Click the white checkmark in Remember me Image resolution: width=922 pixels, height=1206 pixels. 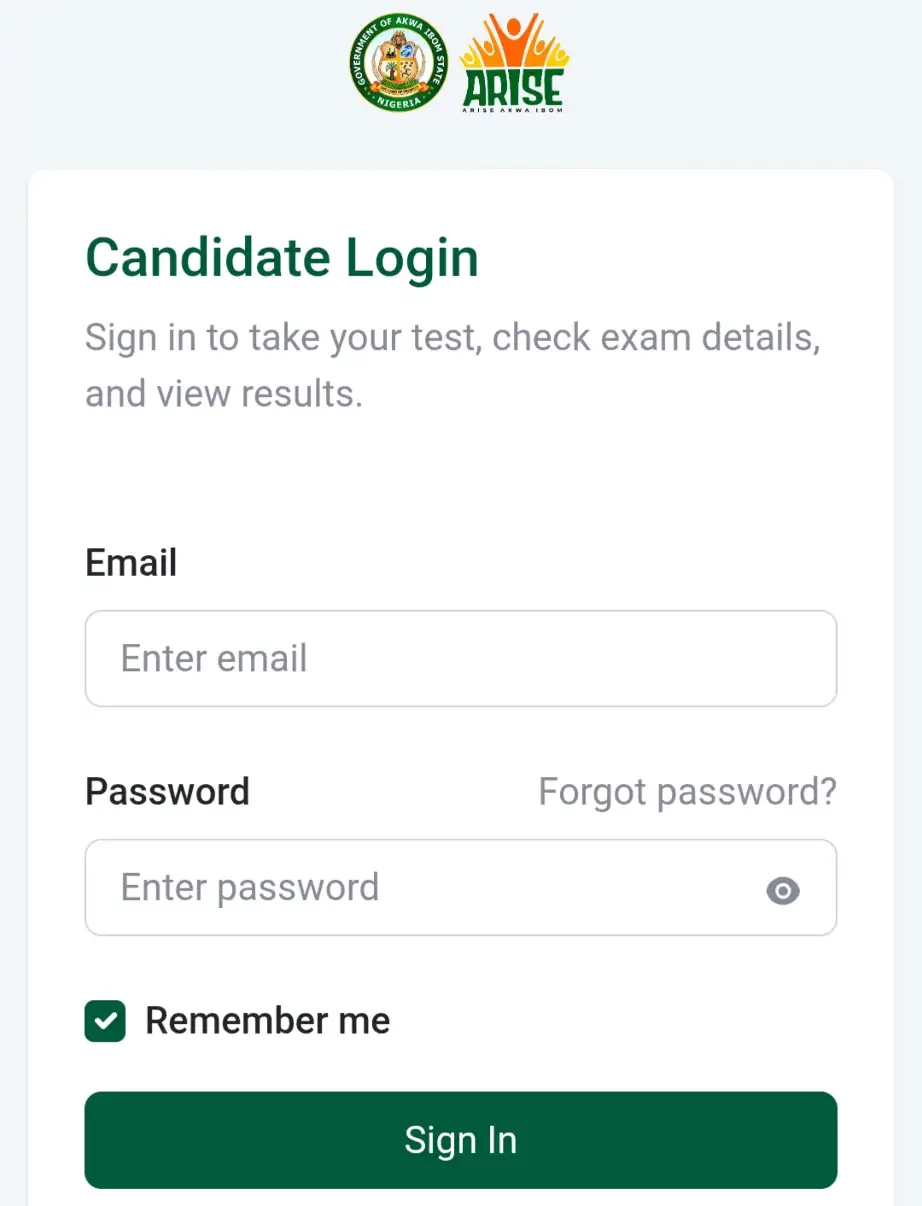click(105, 1021)
